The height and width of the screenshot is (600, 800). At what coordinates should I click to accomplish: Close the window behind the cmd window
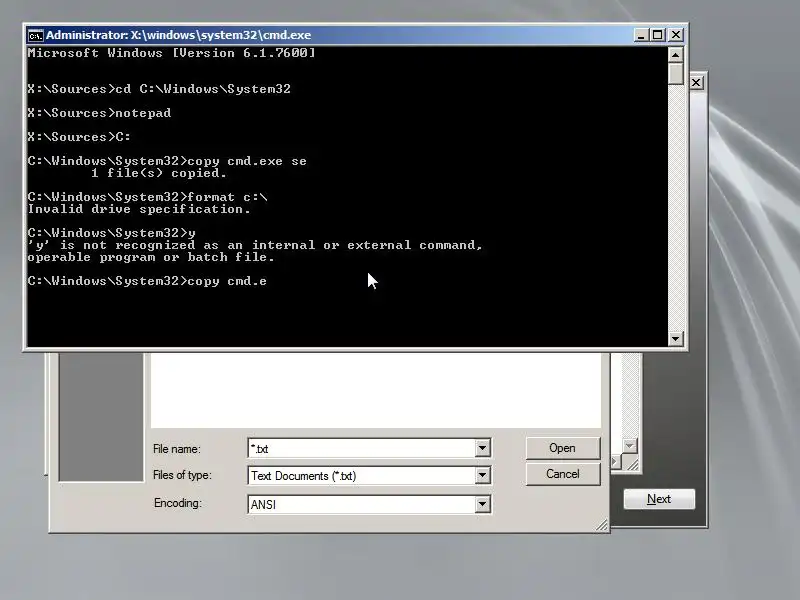(x=696, y=82)
